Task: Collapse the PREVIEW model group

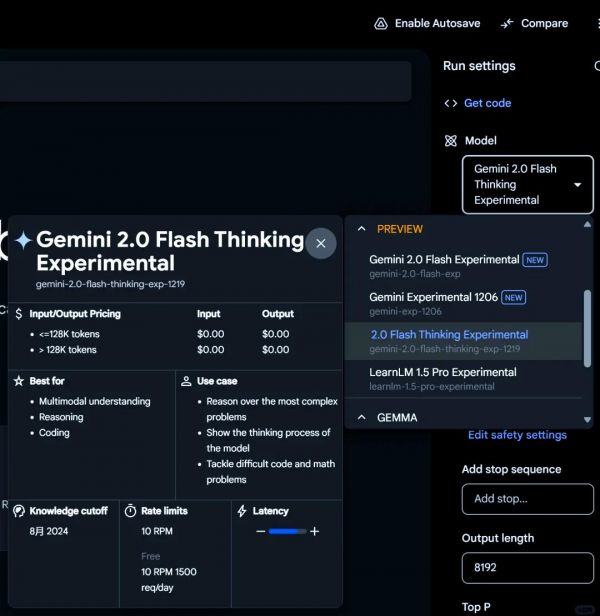Action: pos(361,229)
